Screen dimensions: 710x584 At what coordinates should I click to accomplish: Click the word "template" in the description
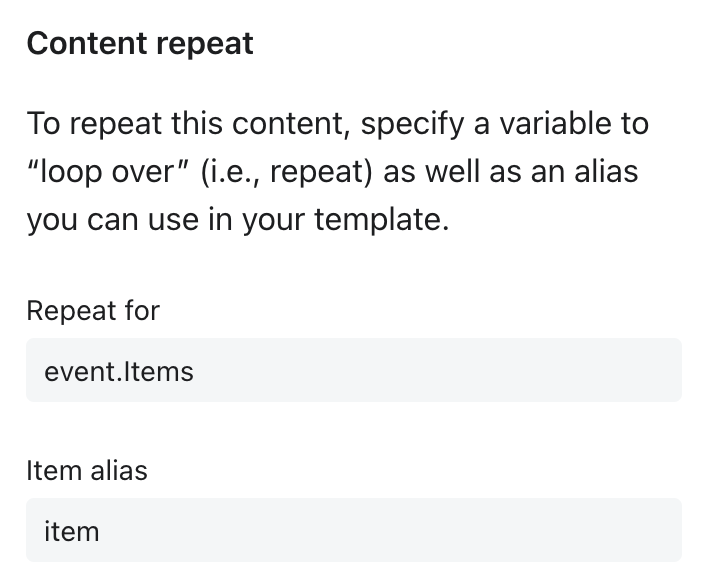coord(379,219)
